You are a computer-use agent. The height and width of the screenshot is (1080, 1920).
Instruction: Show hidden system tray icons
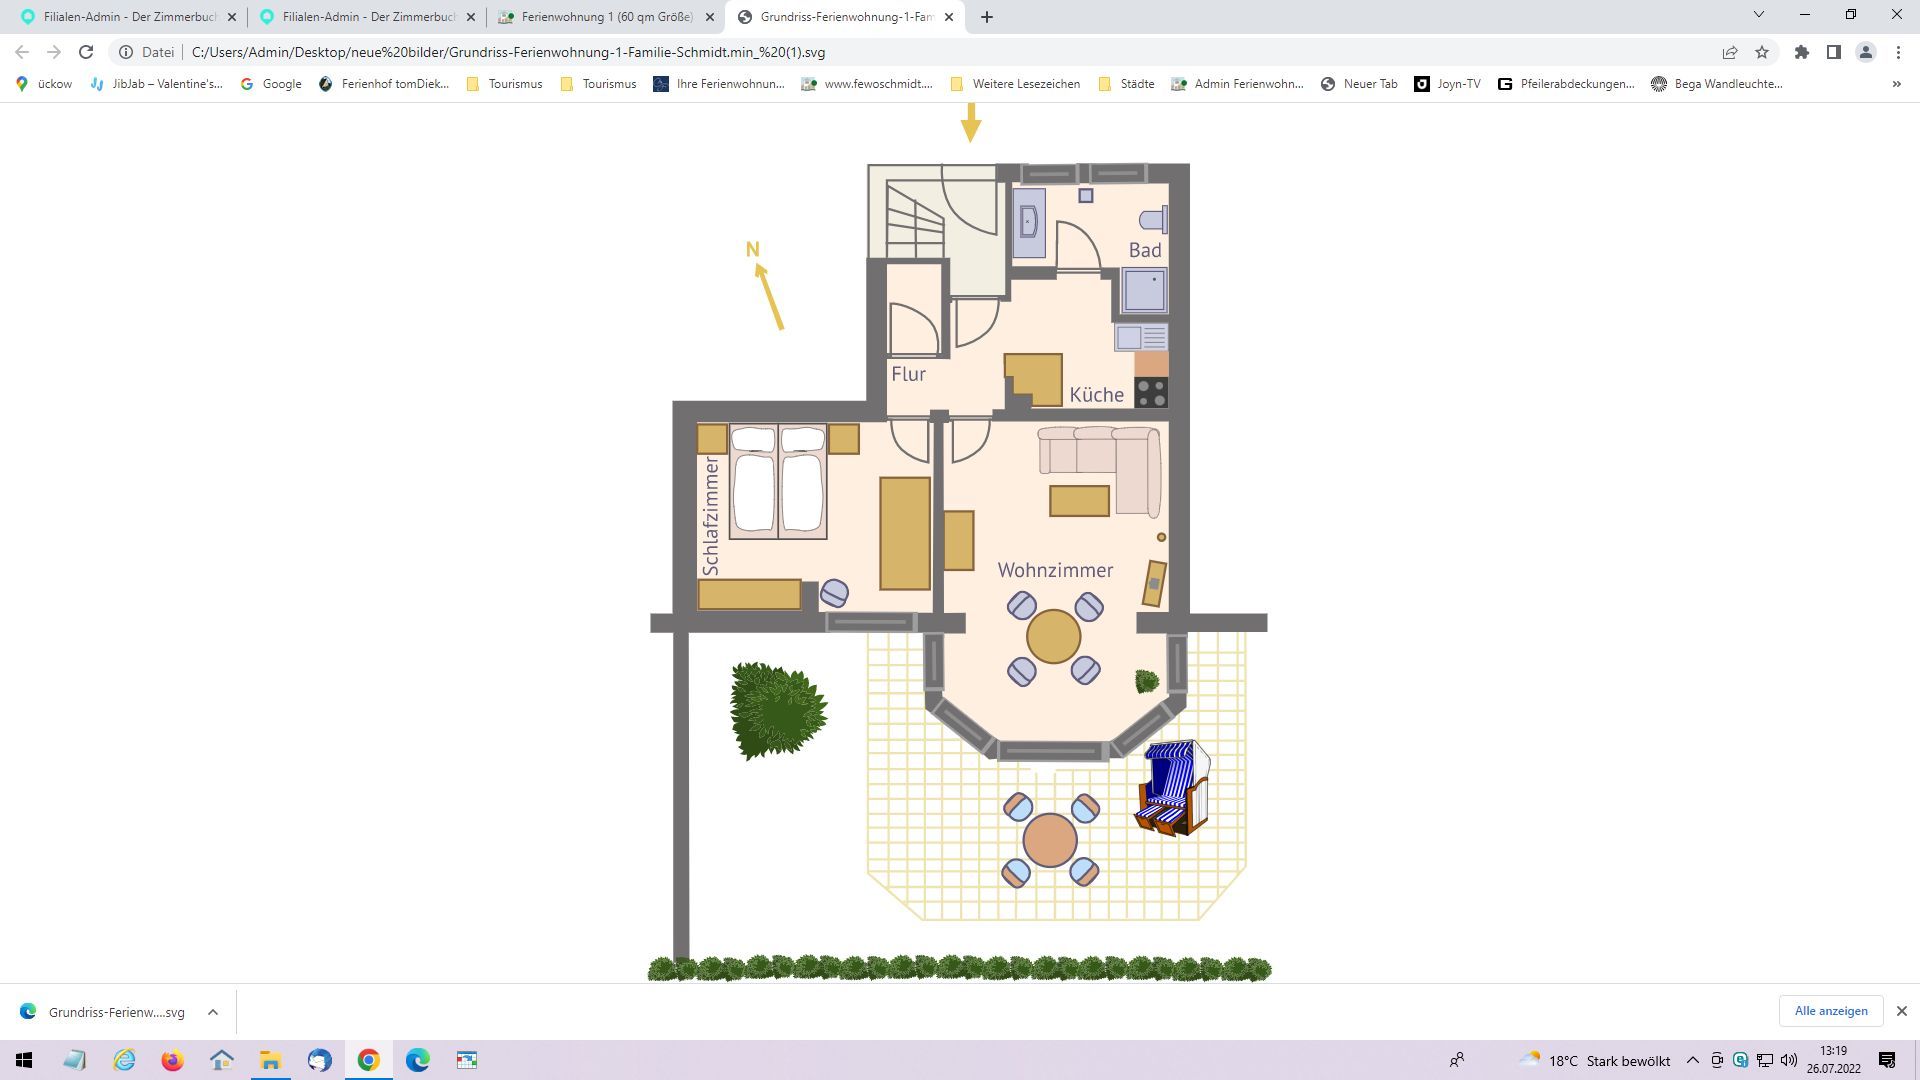tap(1692, 1060)
